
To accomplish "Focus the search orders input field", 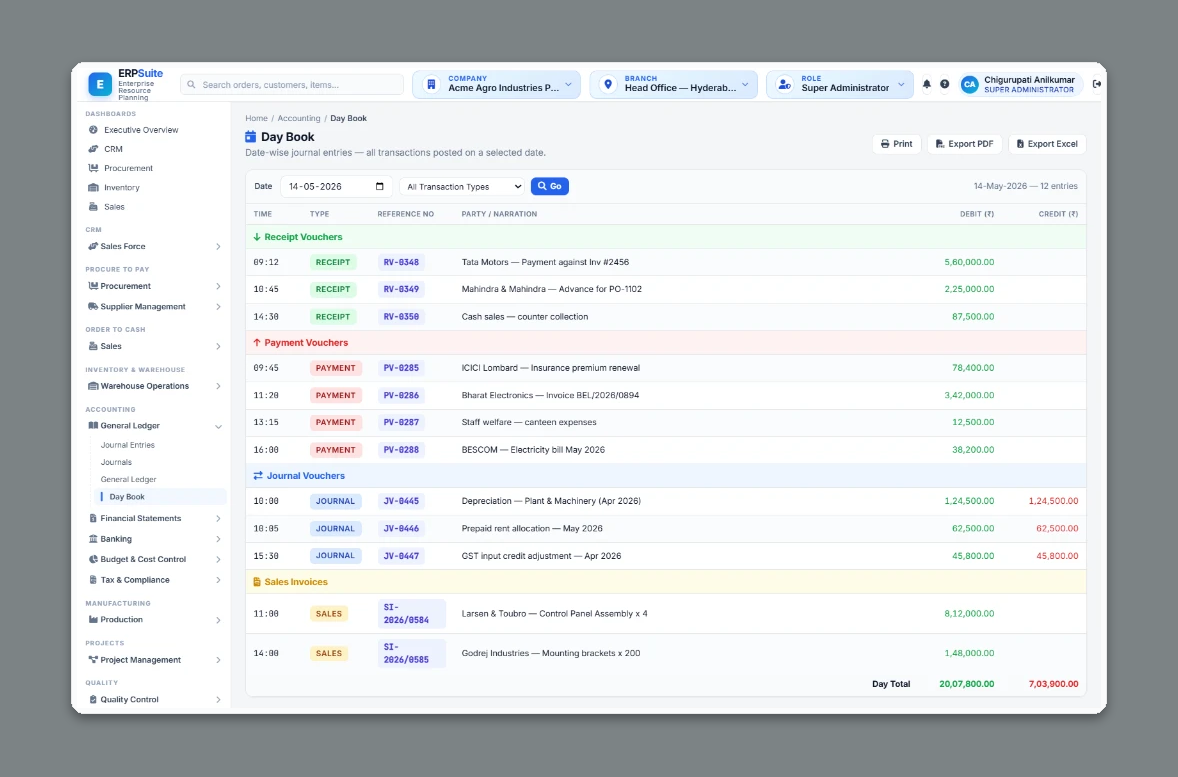I will coord(291,85).
